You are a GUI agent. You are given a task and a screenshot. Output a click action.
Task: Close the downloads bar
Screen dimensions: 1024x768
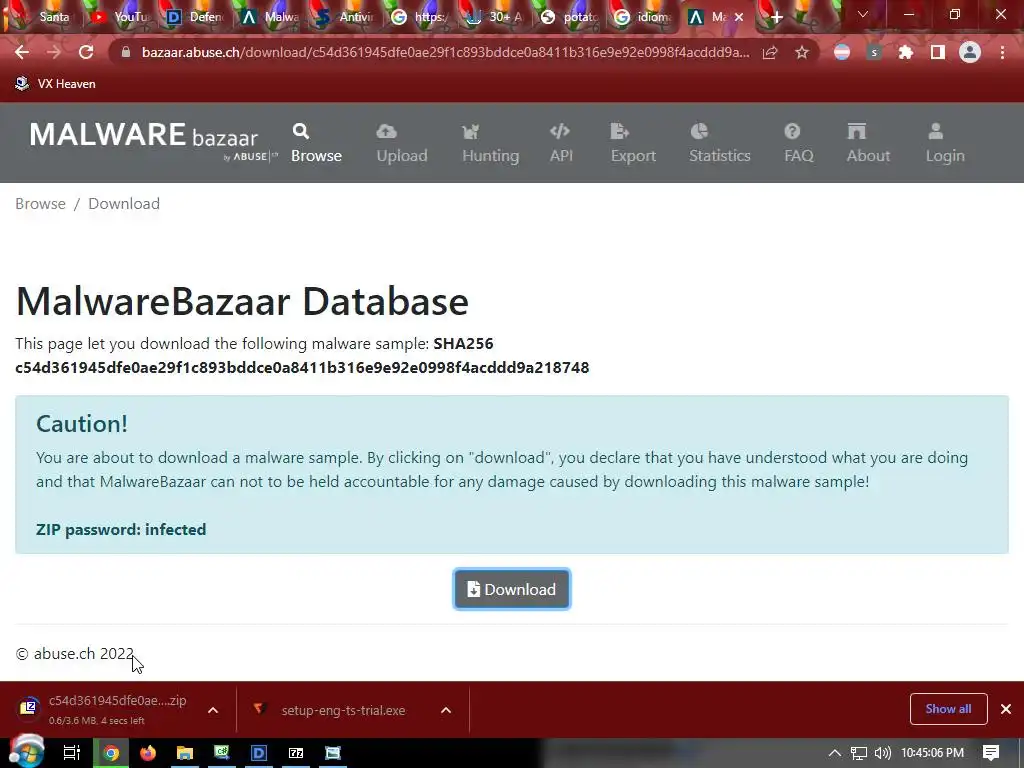click(1006, 709)
